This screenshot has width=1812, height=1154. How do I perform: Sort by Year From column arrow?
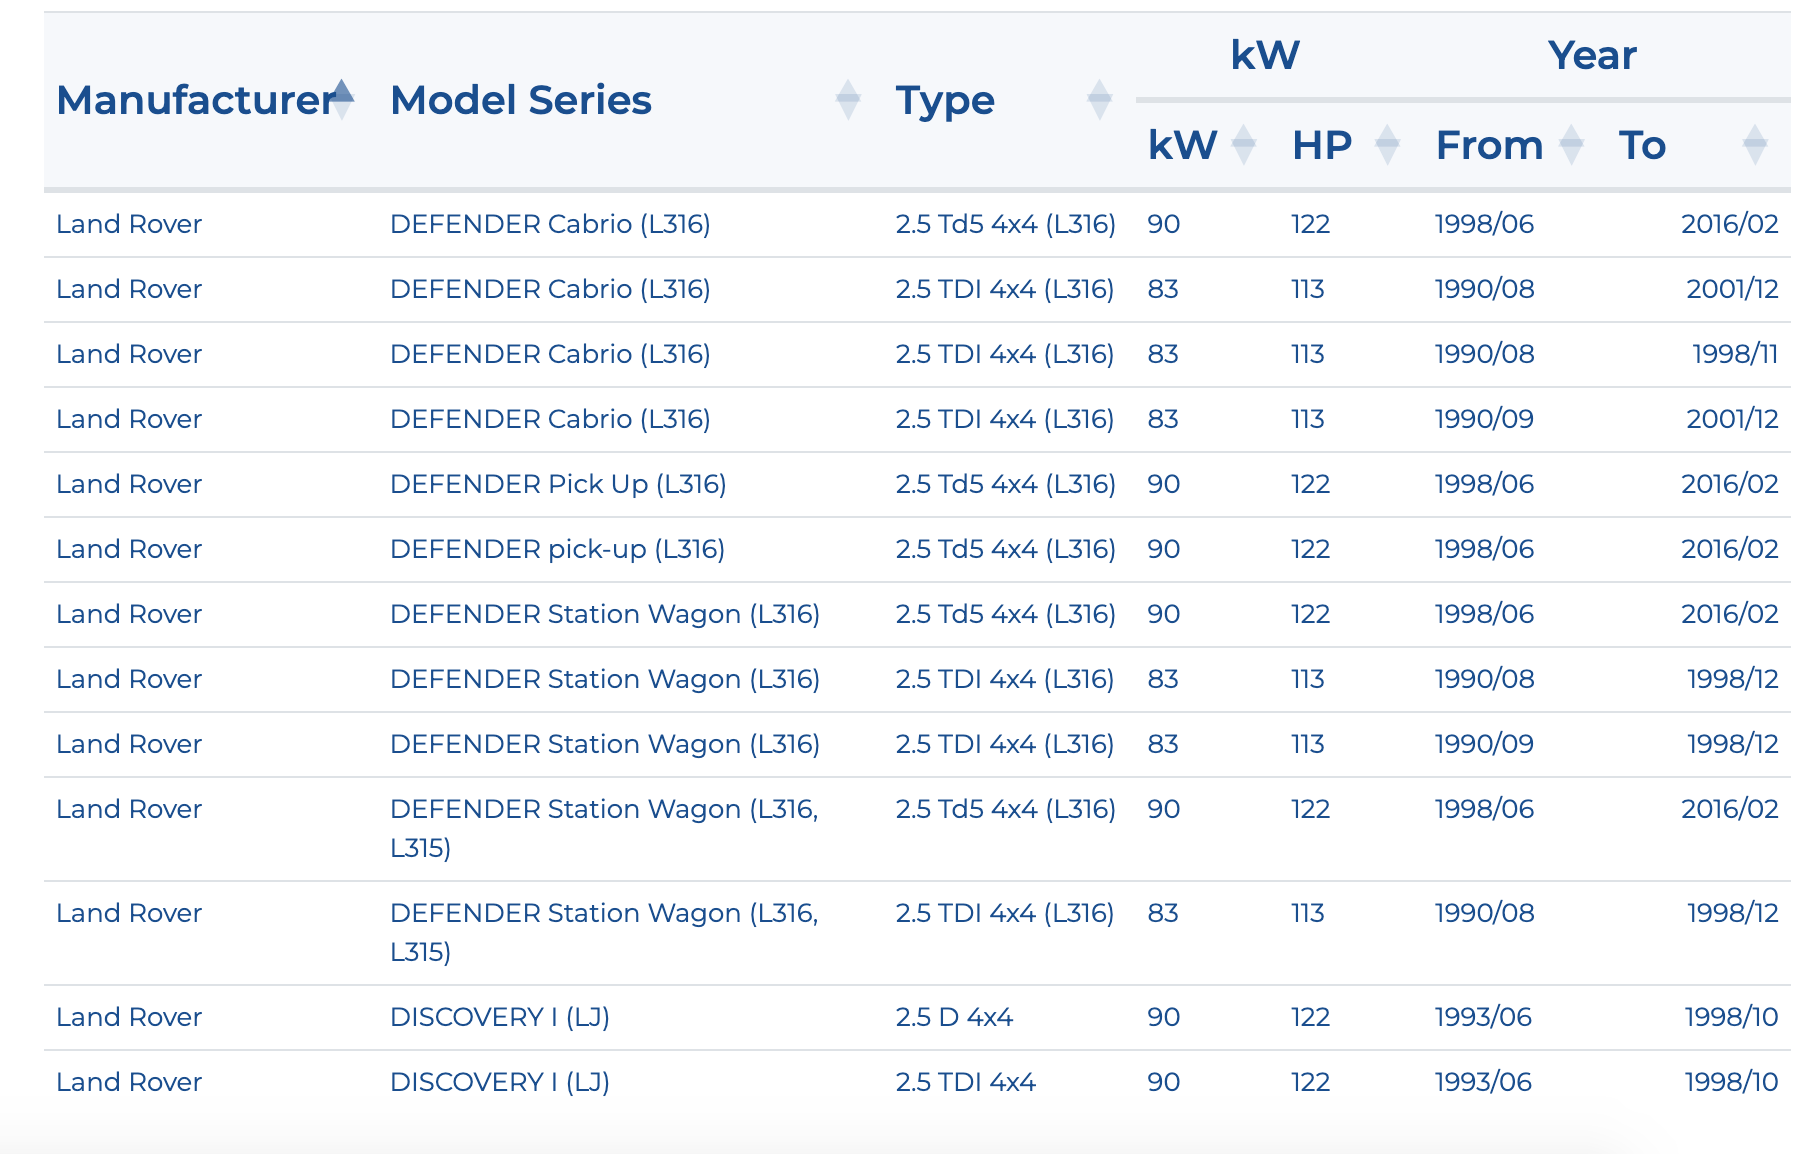click(1572, 145)
